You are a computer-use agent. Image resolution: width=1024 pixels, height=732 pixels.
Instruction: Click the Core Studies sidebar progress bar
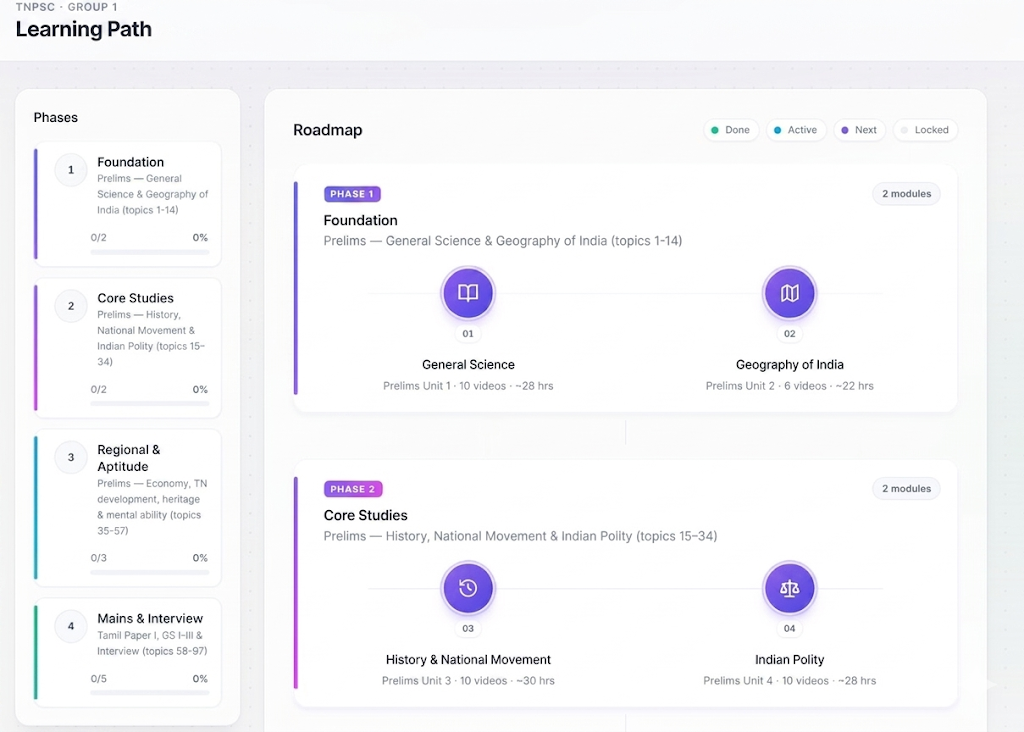point(150,404)
